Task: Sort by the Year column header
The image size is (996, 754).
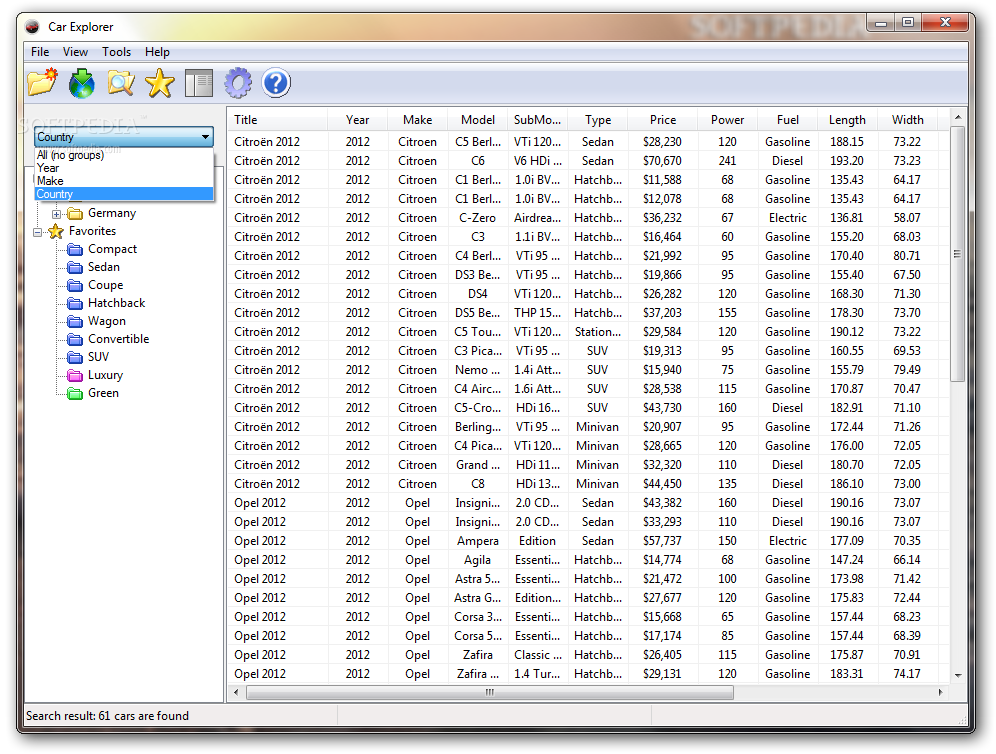Action: tap(358, 119)
